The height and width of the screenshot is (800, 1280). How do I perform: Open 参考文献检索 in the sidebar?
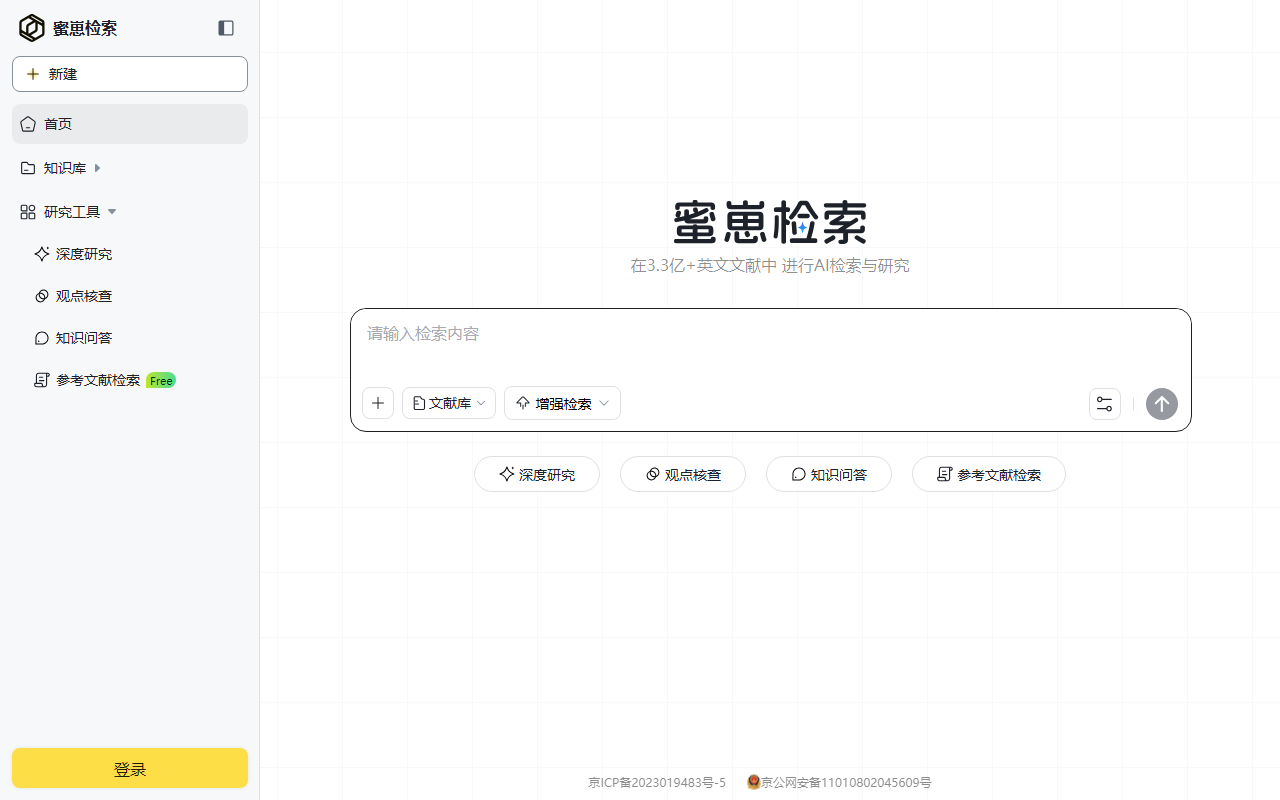[98, 380]
